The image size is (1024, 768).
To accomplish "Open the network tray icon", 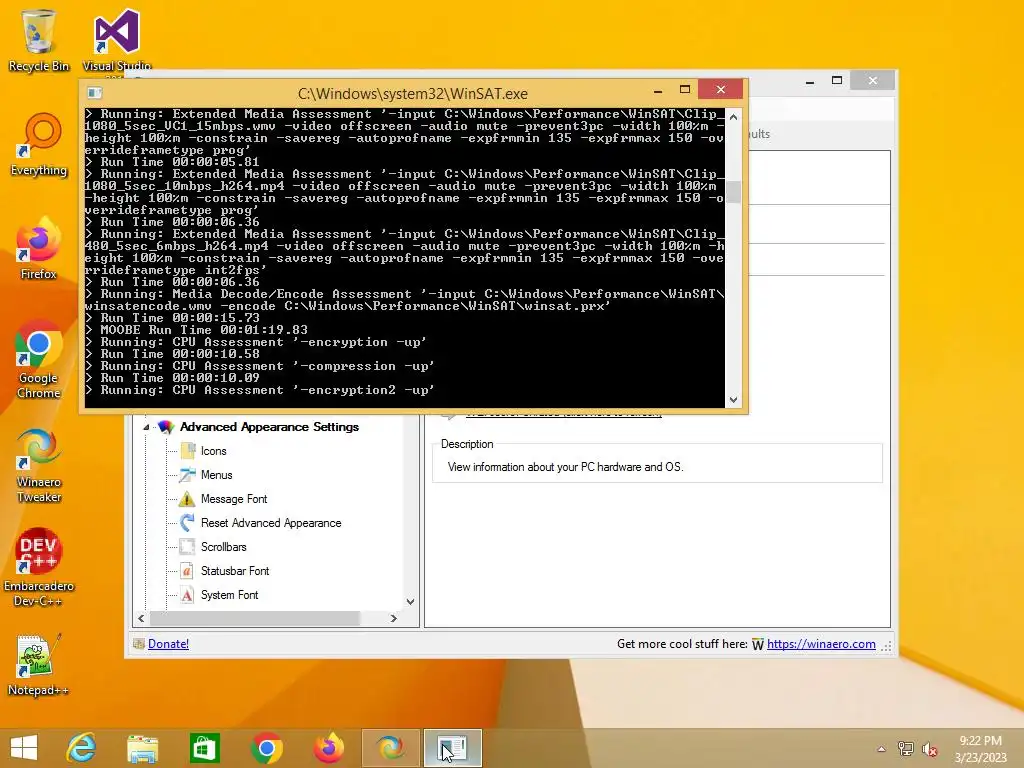I will pos(906,749).
